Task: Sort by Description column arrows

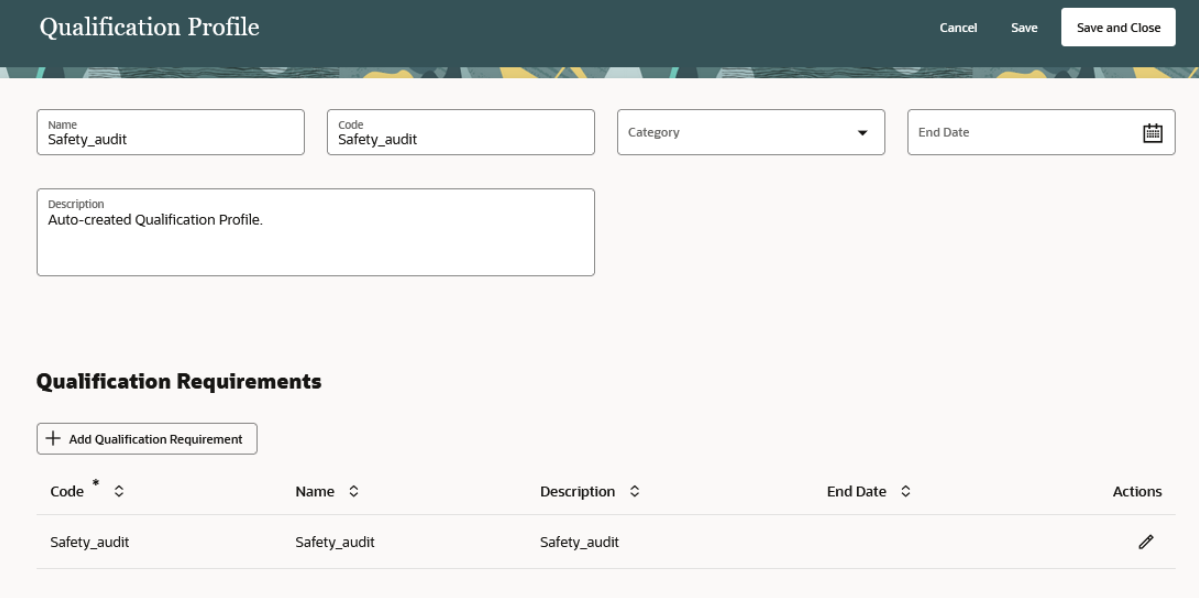Action: (635, 492)
